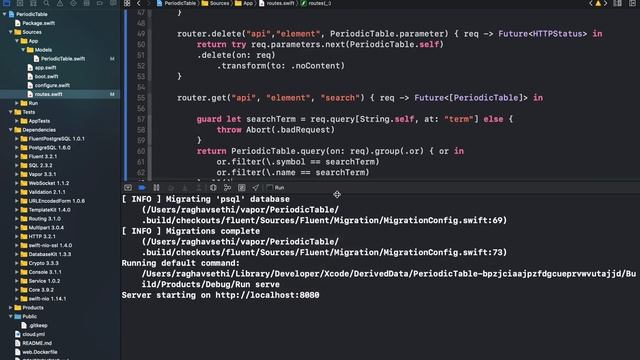The image size is (640, 360).
Task: Open environment overrides icon
Action: [x=242, y=187]
